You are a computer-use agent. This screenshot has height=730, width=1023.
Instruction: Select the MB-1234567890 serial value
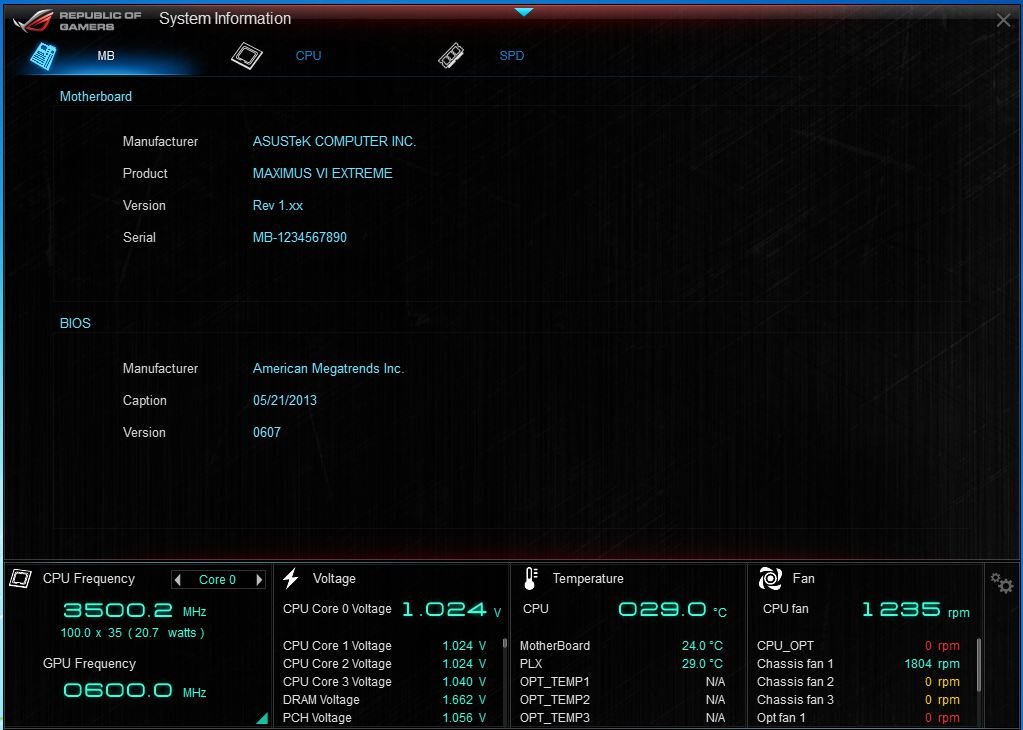pos(299,237)
